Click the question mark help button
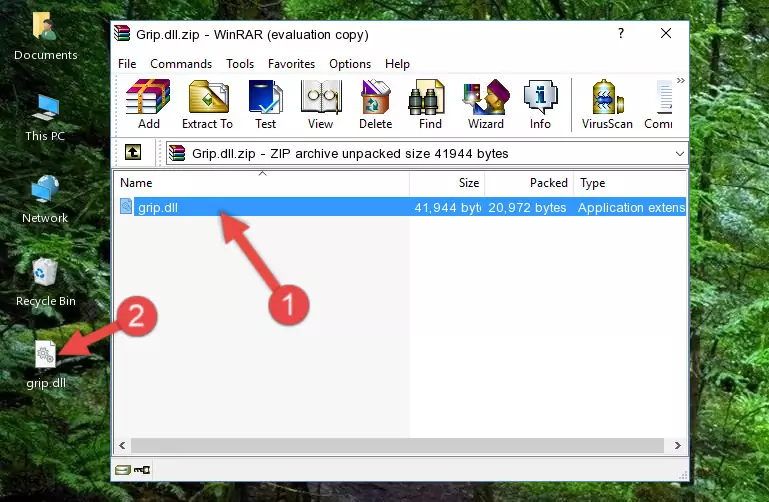Viewport: 769px width, 502px height. coord(621,33)
